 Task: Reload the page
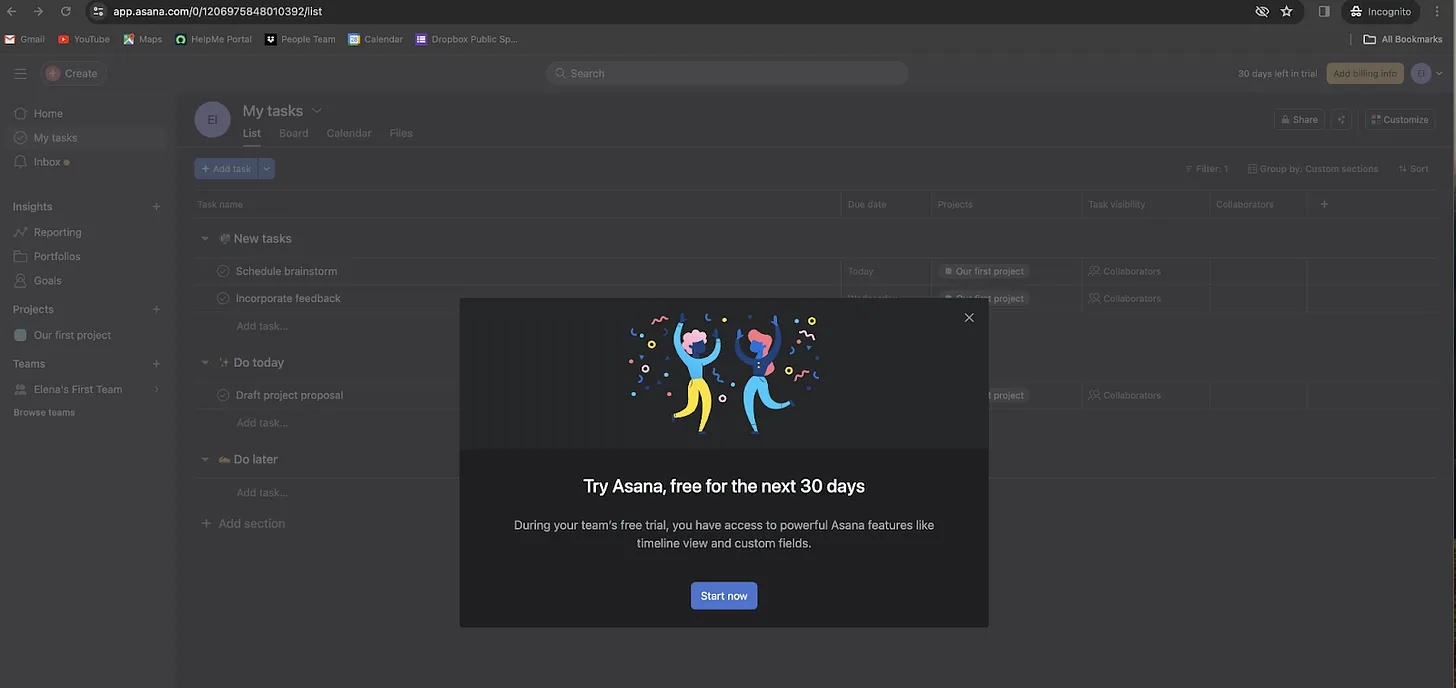tap(66, 11)
